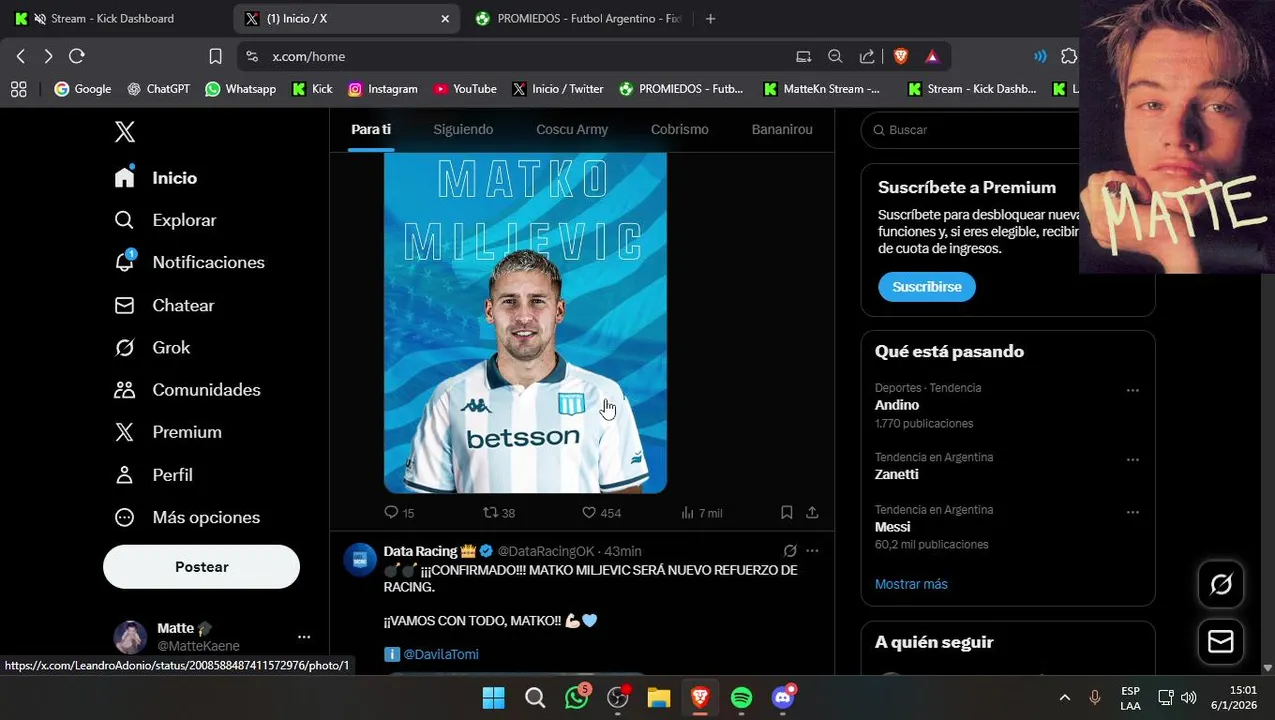Reply to the post with 15 comments
1275x720 pixels.
point(399,512)
